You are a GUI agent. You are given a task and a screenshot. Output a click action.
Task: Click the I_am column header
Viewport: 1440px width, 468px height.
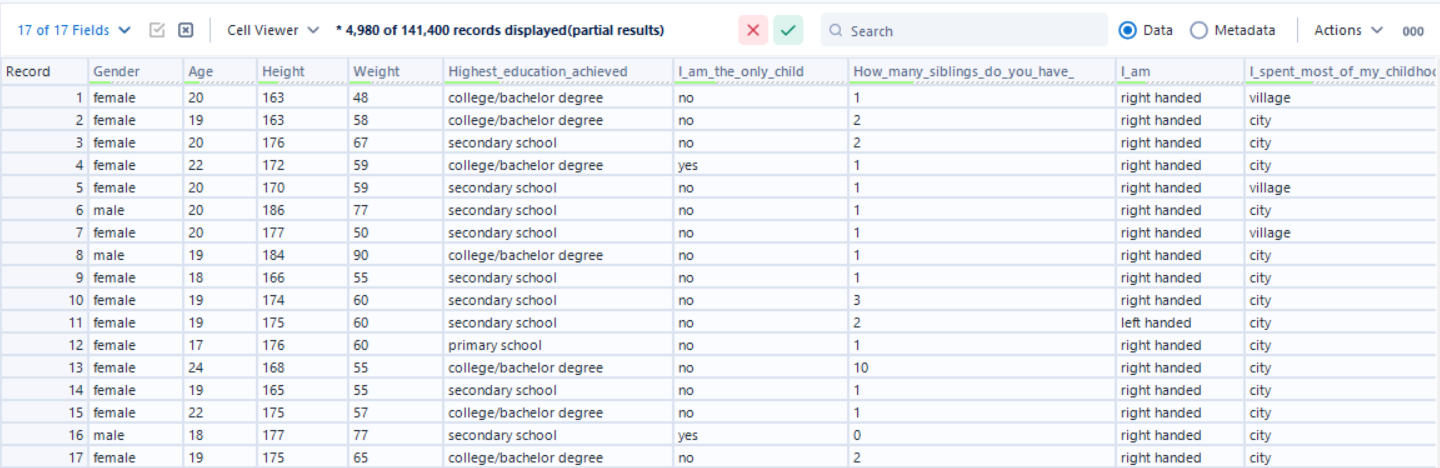coord(1180,72)
